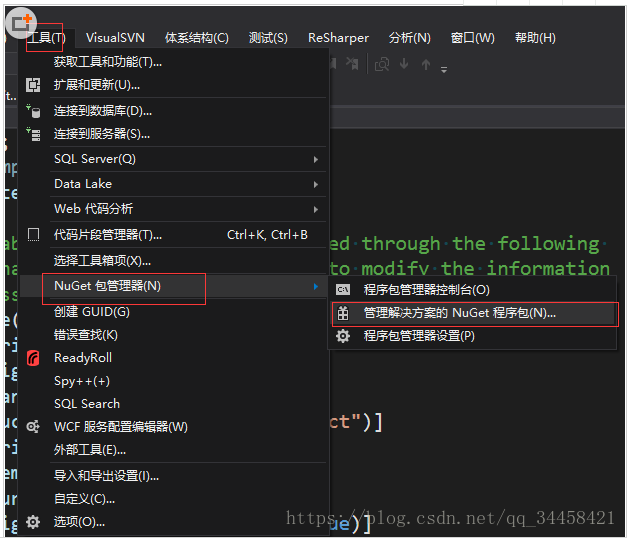This screenshot has width=627, height=538.
Task: Click the up arrow toolbar icon
Action: pos(426,64)
